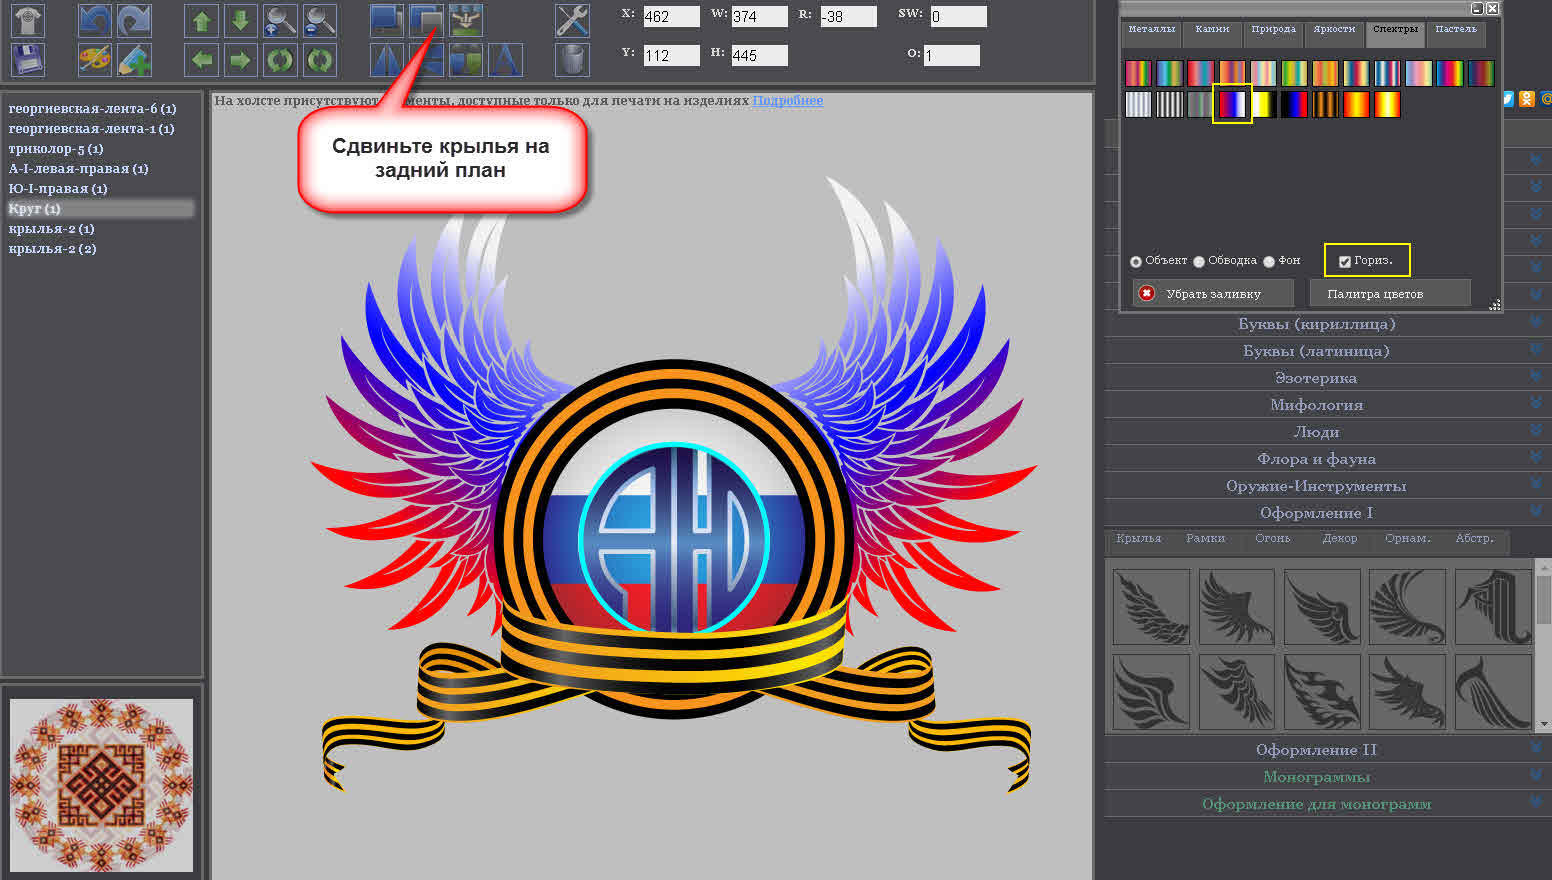
Task: Select the Круг (1) layer
Action: tap(100, 209)
